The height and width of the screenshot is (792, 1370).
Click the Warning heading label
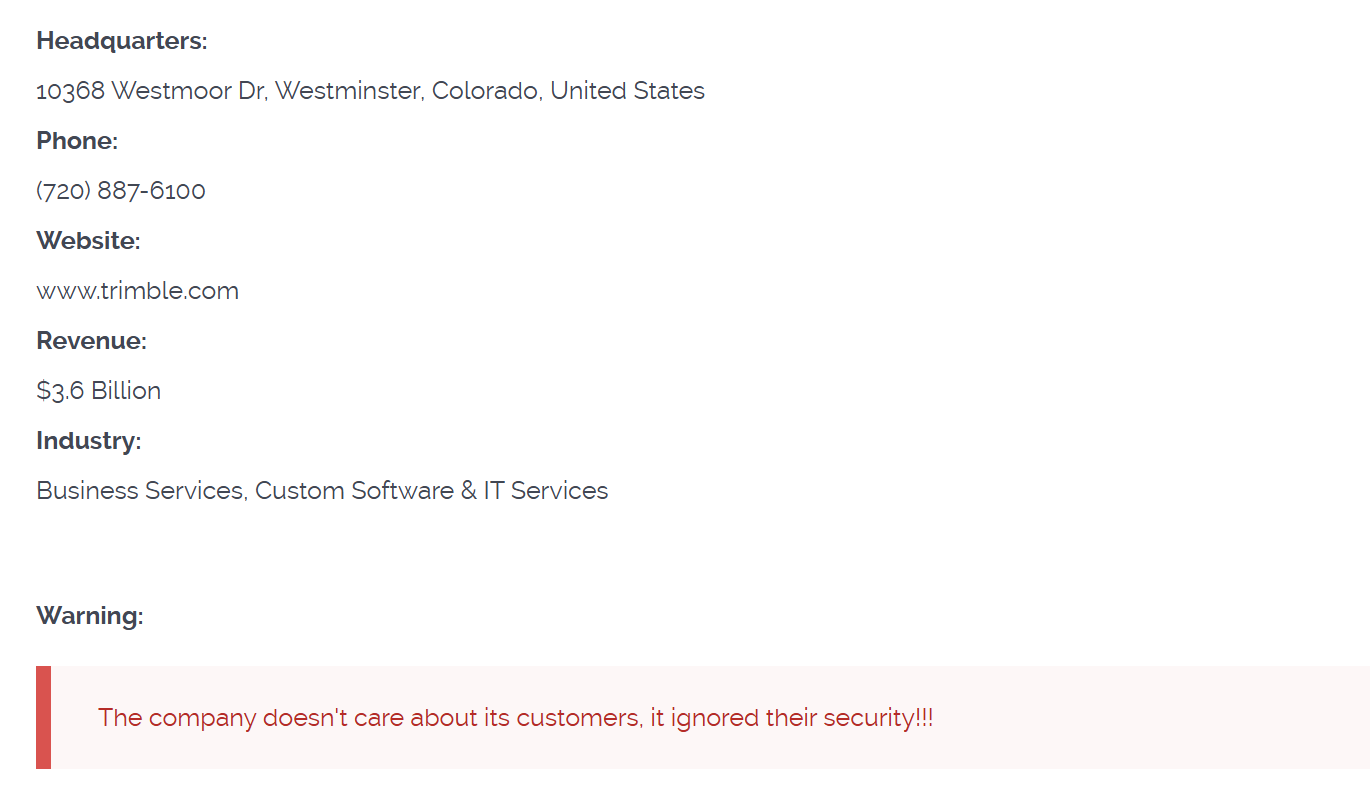click(x=90, y=616)
